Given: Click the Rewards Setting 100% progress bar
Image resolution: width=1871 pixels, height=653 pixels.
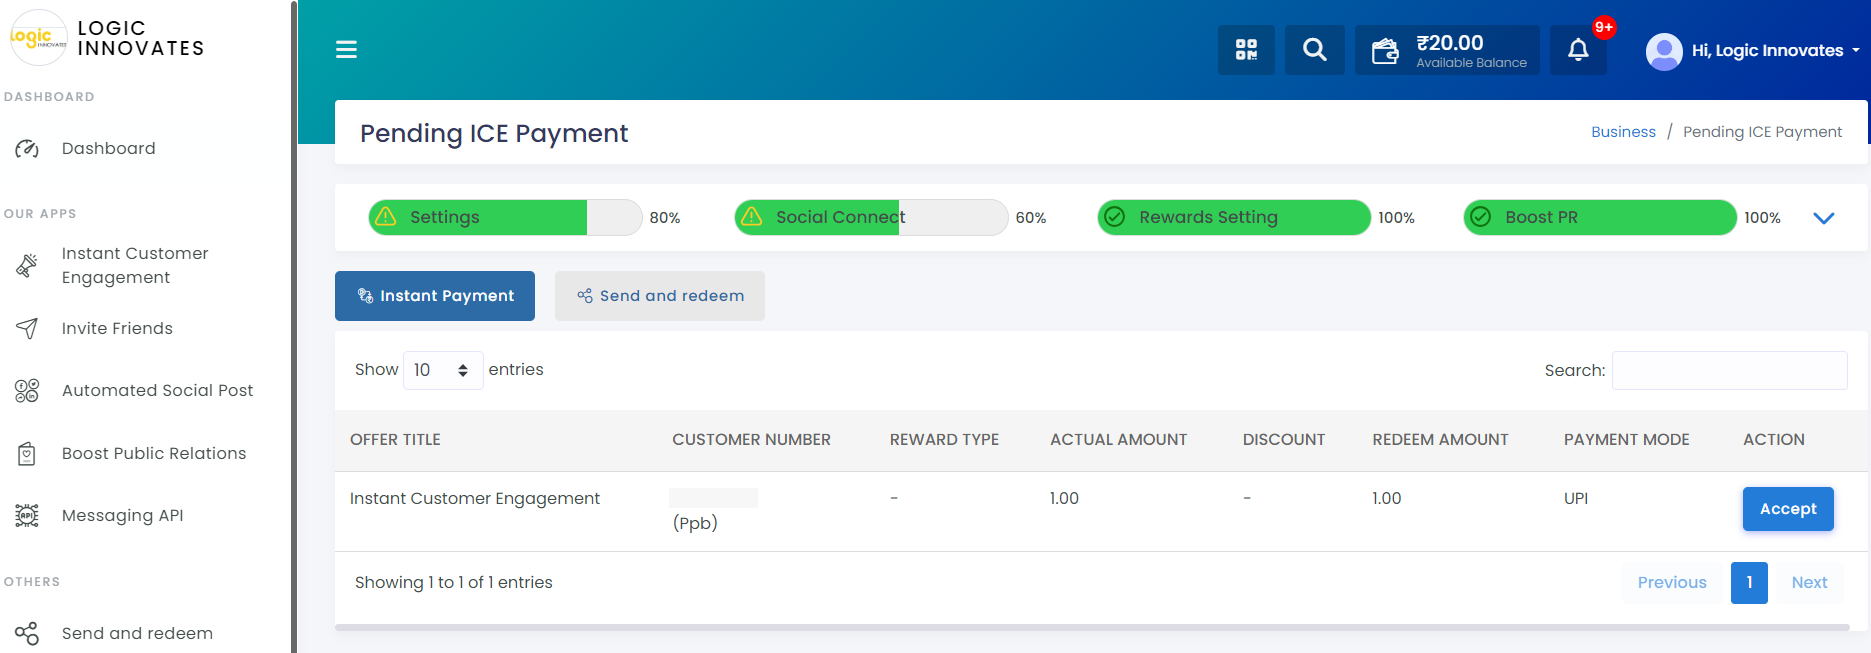Looking at the screenshot, I should 1234,217.
